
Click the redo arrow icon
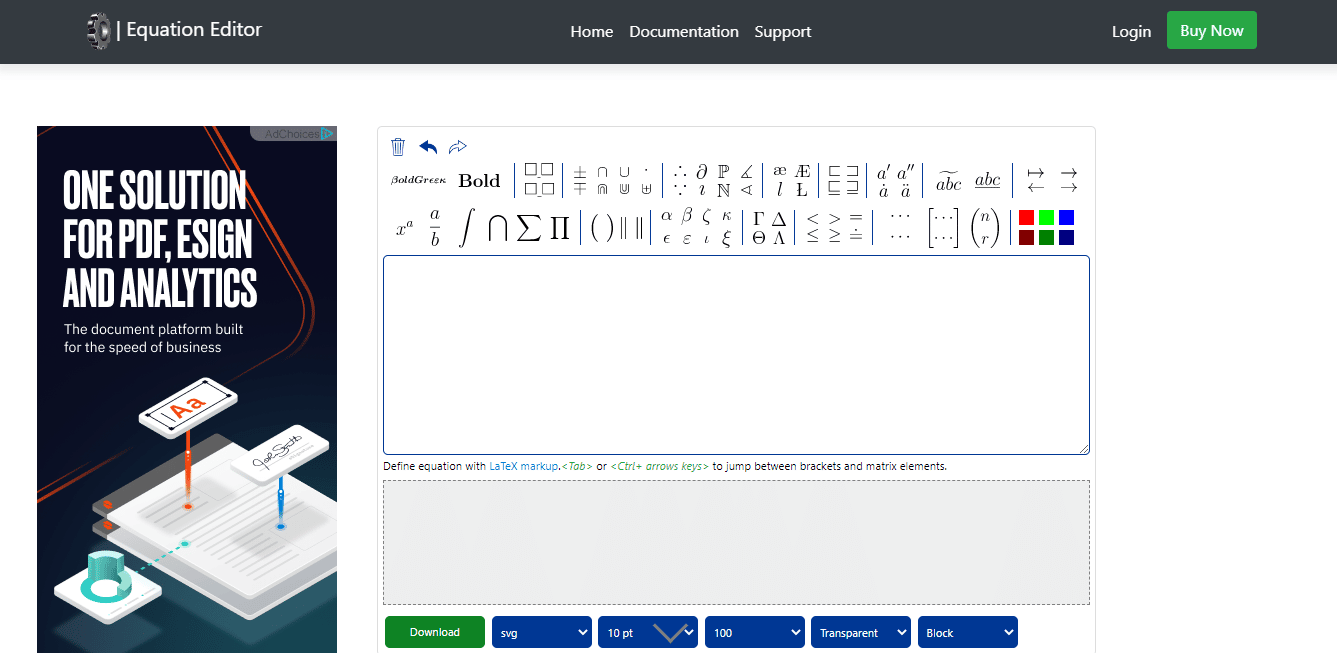[x=458, y=147]
